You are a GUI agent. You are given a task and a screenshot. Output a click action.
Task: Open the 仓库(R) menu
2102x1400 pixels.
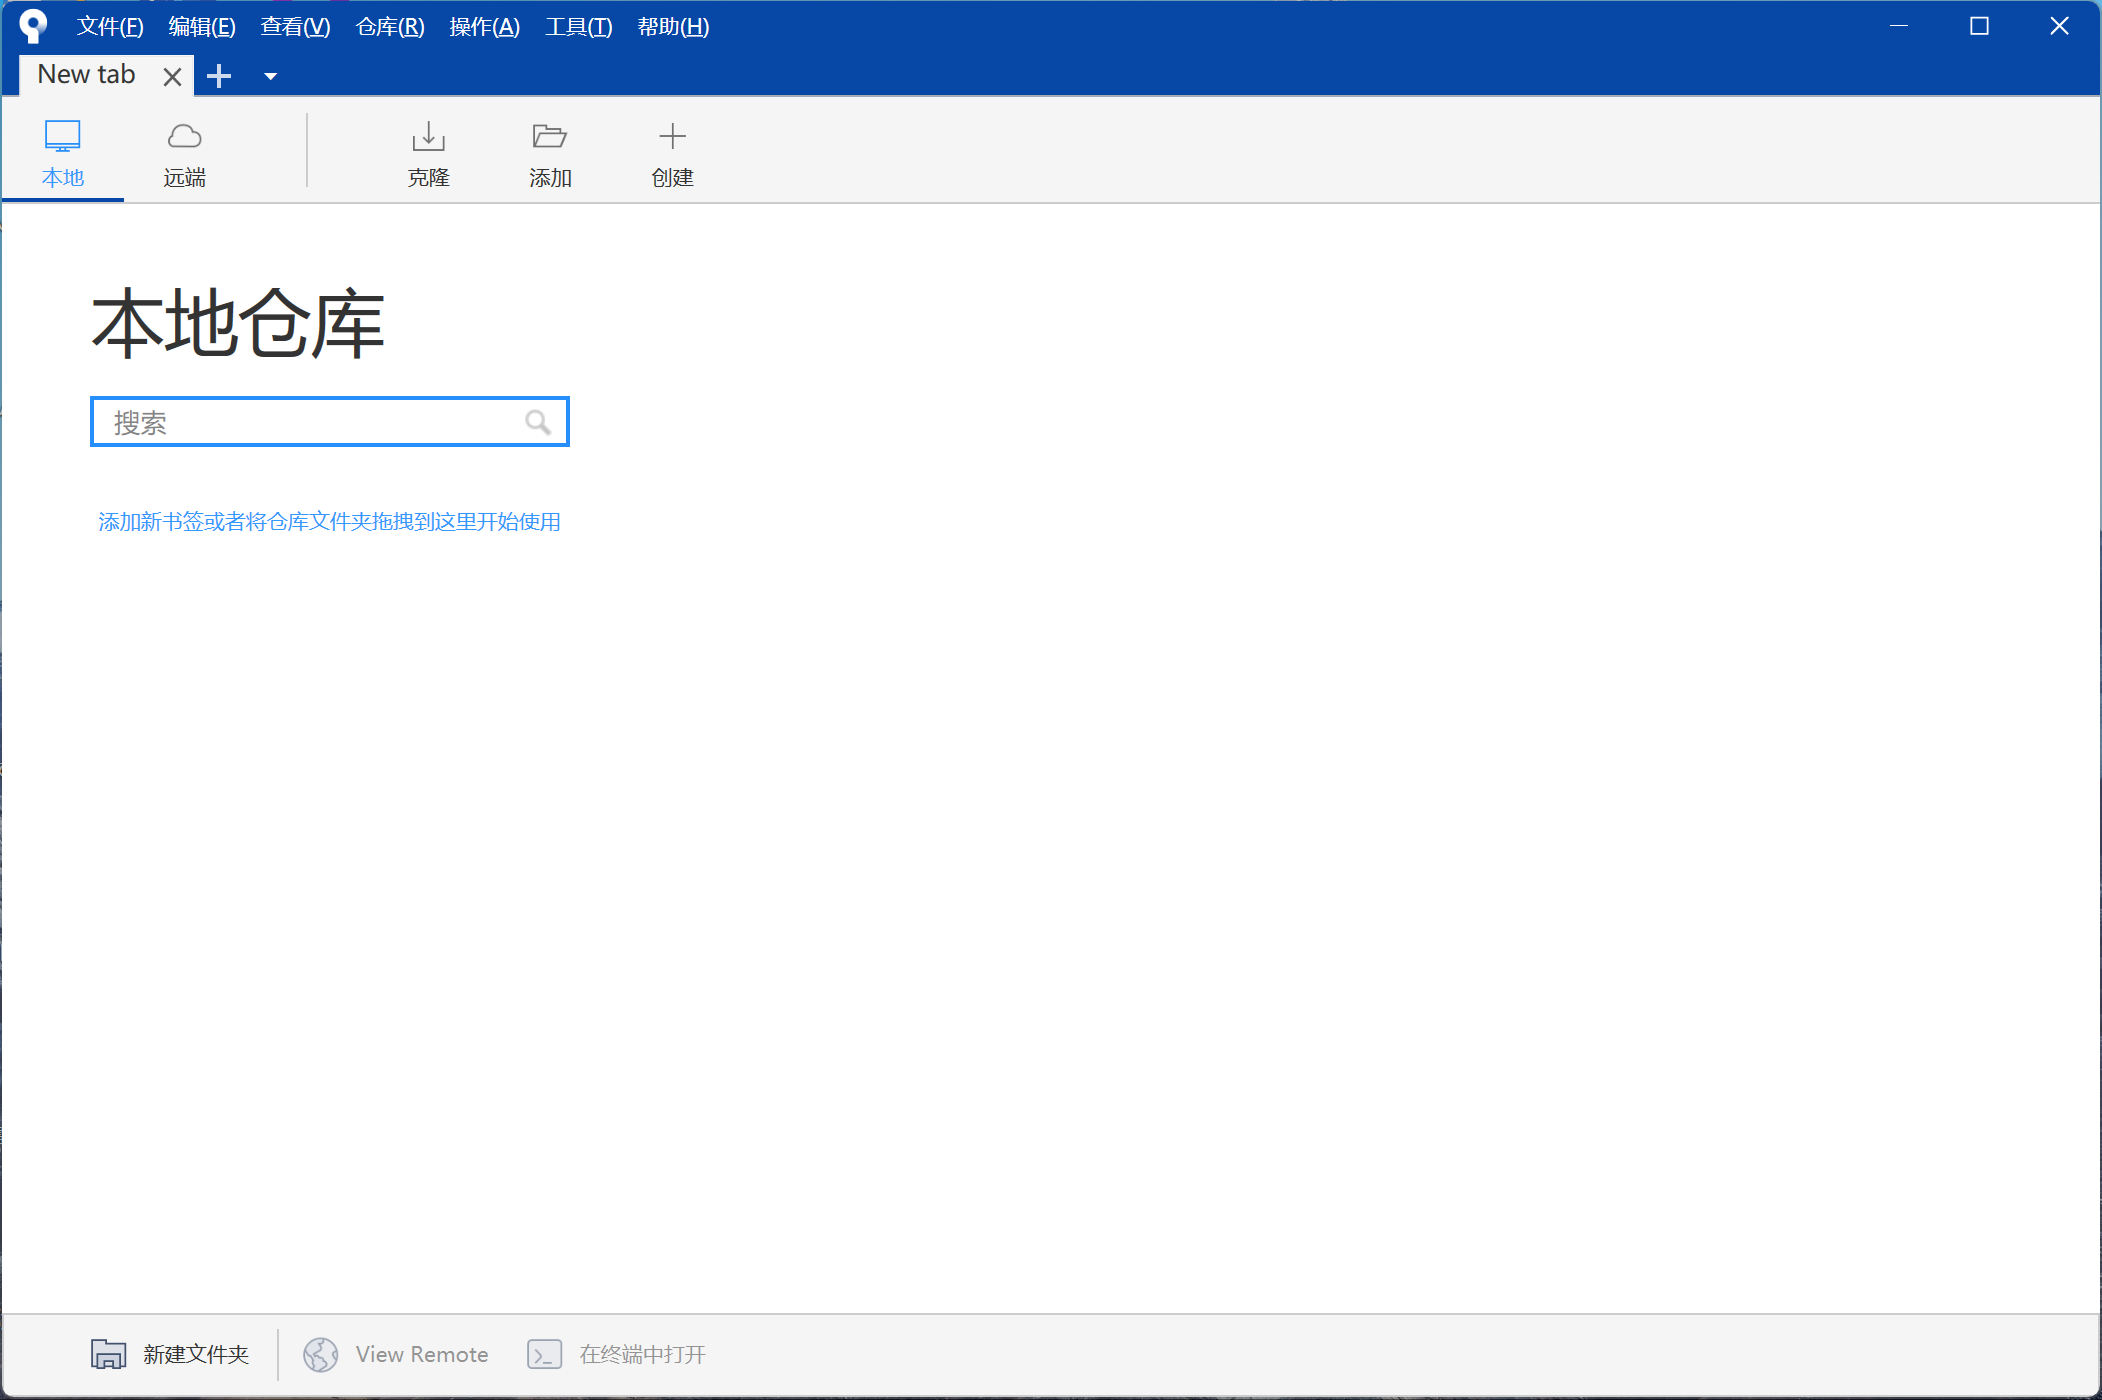390,27
